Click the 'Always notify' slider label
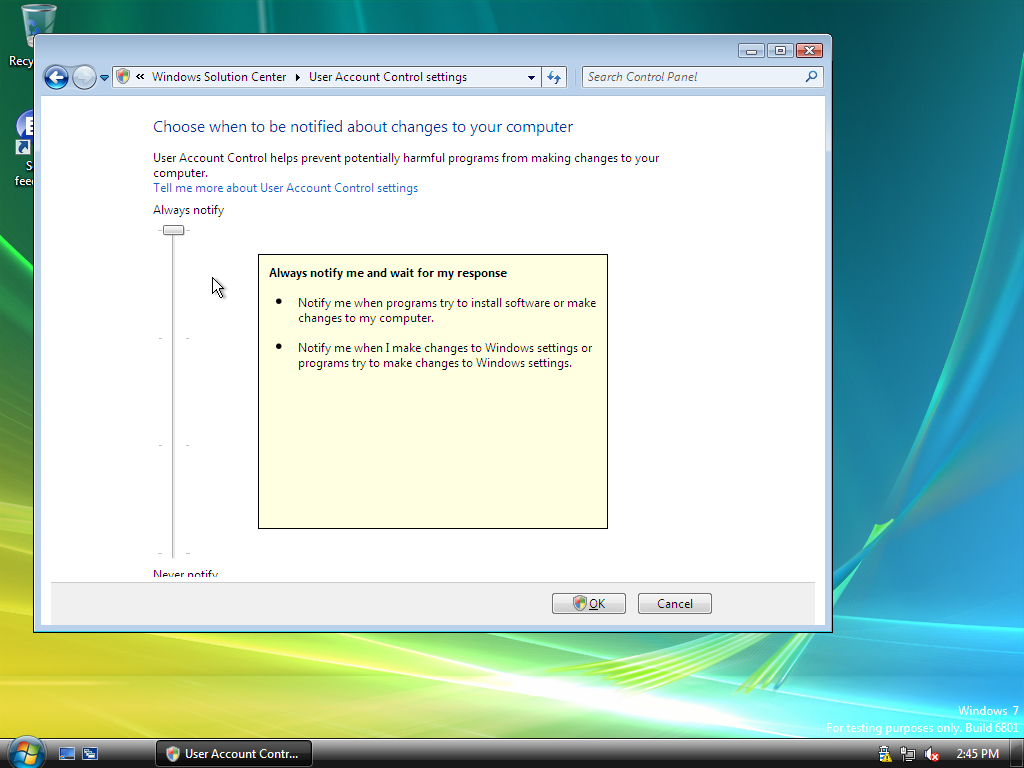The width and height of the screenshot is (1024, 768). (x=188, y=210)
